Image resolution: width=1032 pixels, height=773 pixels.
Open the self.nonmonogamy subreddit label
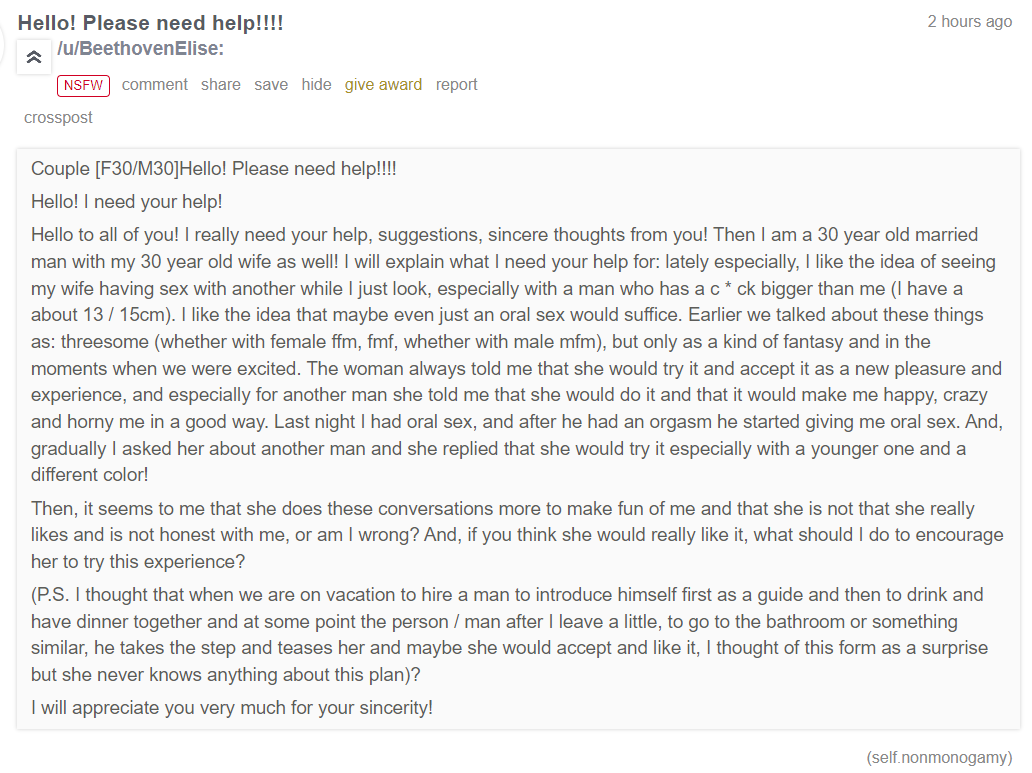click(939, 758)
